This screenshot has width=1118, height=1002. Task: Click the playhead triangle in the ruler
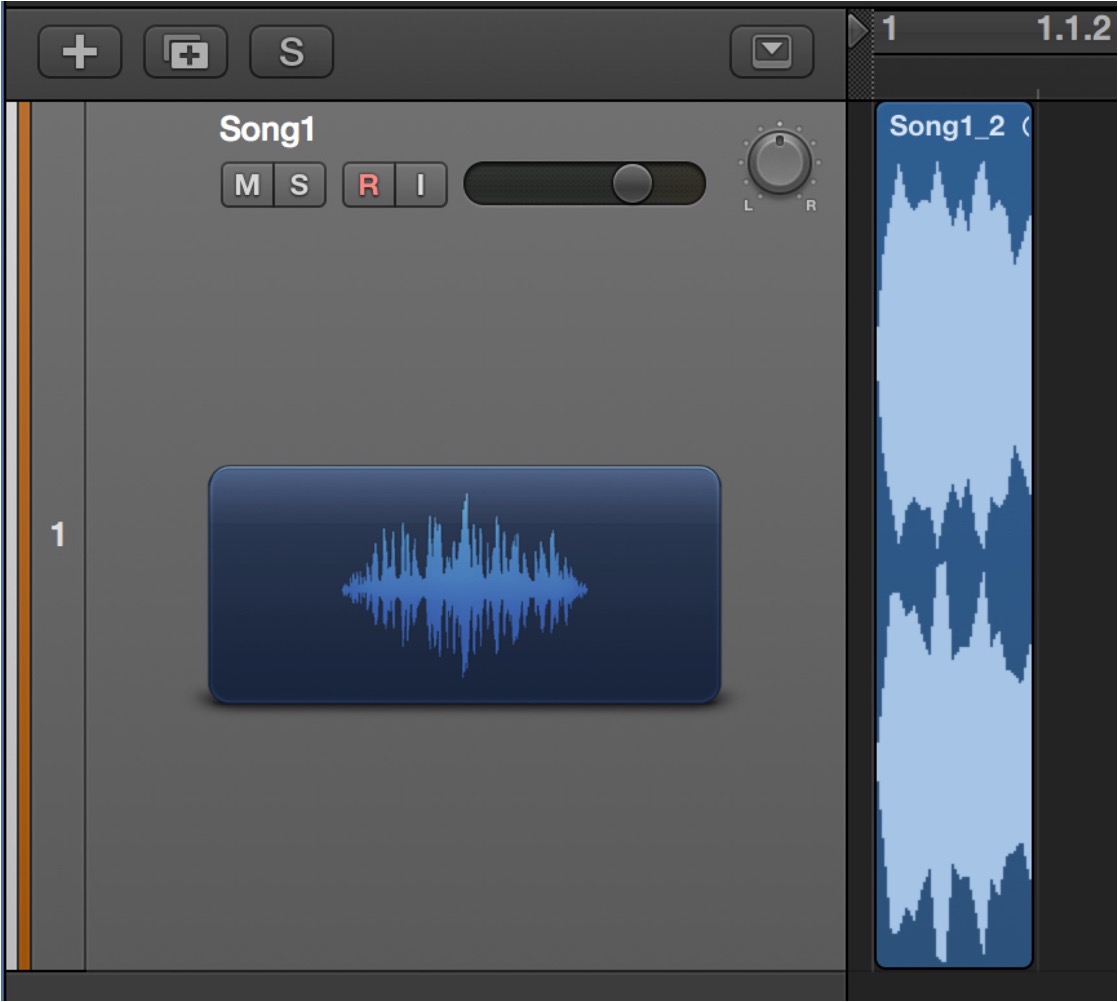[x=858, y=30]
